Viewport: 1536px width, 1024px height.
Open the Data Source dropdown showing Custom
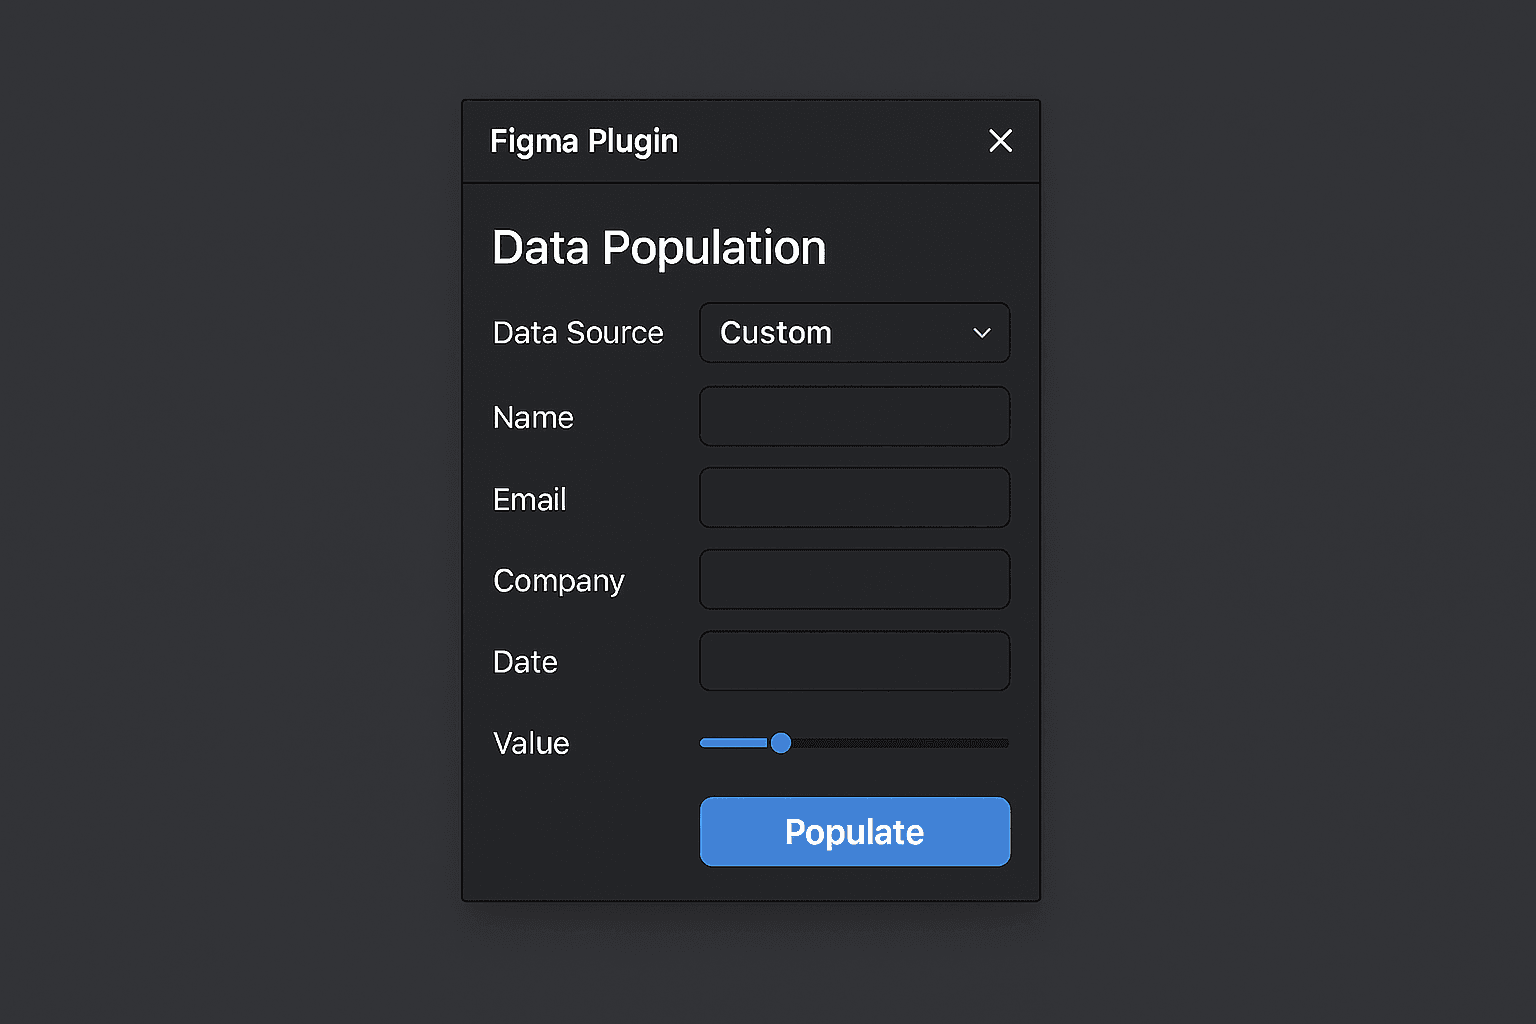click(x=854, y=333)
